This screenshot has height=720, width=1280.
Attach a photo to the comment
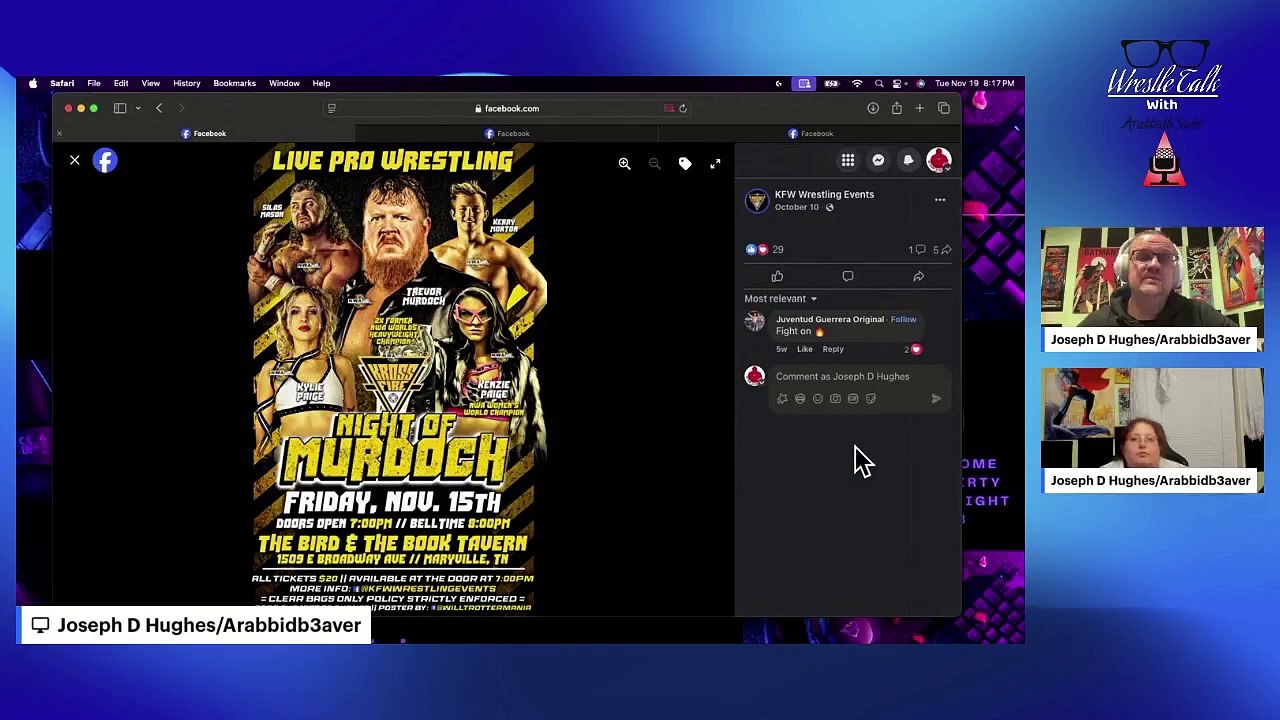coord(835,398)
